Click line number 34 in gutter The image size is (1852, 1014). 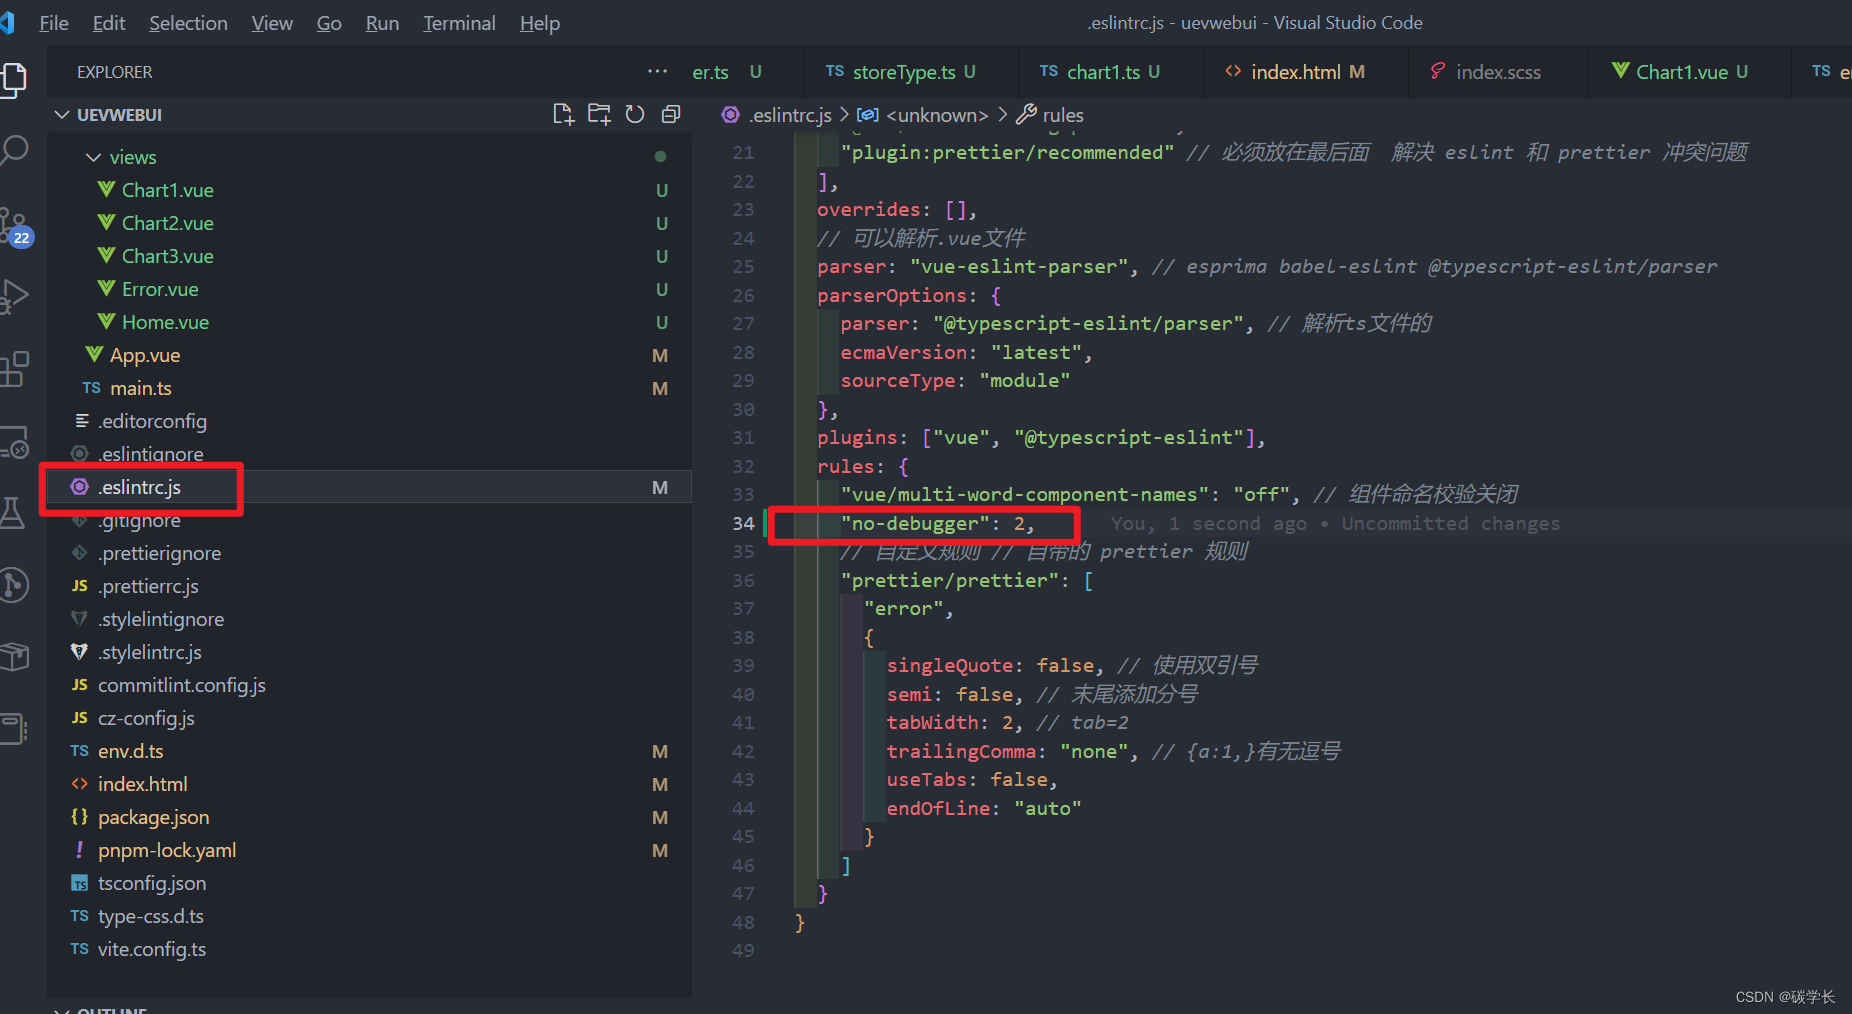(743, 523)
